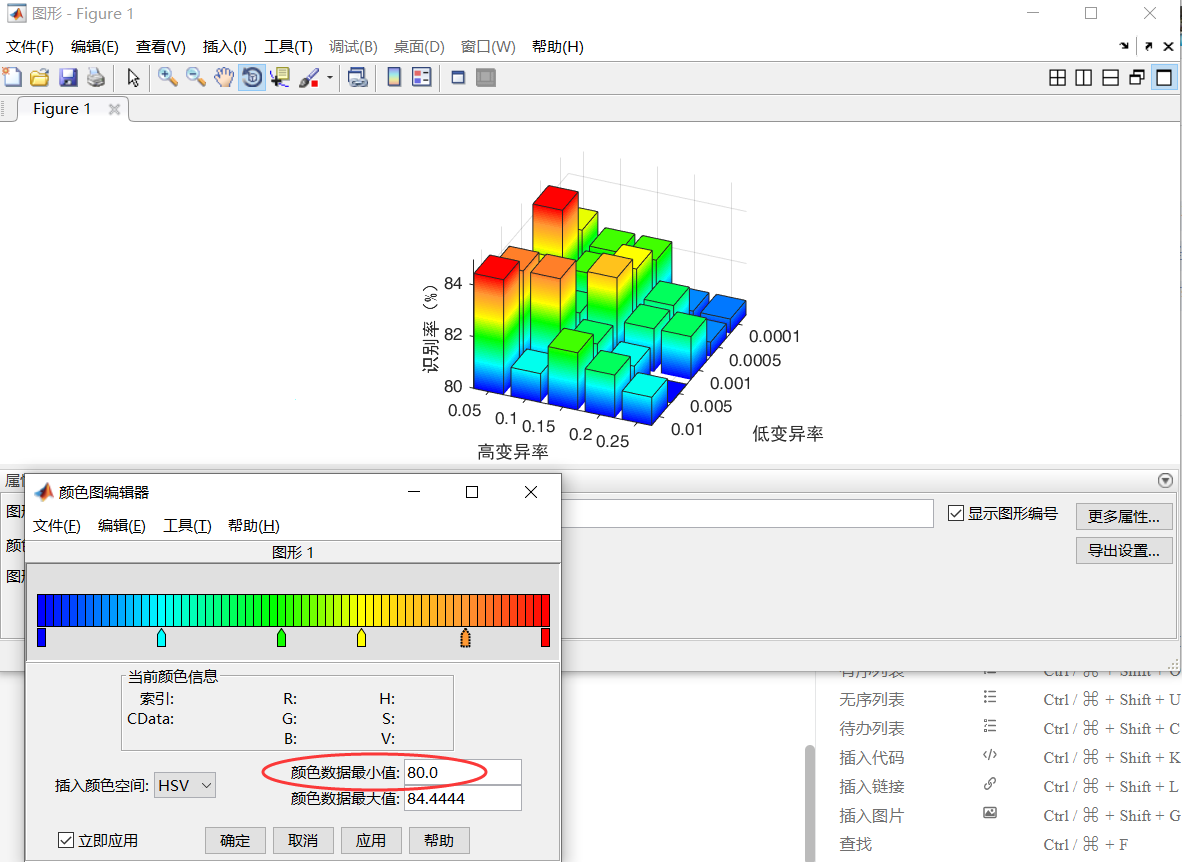The height and width of the screenshot is (862, 1182).
Task: Open the 查看(V) menu
Action: click(x=161, y=47)
